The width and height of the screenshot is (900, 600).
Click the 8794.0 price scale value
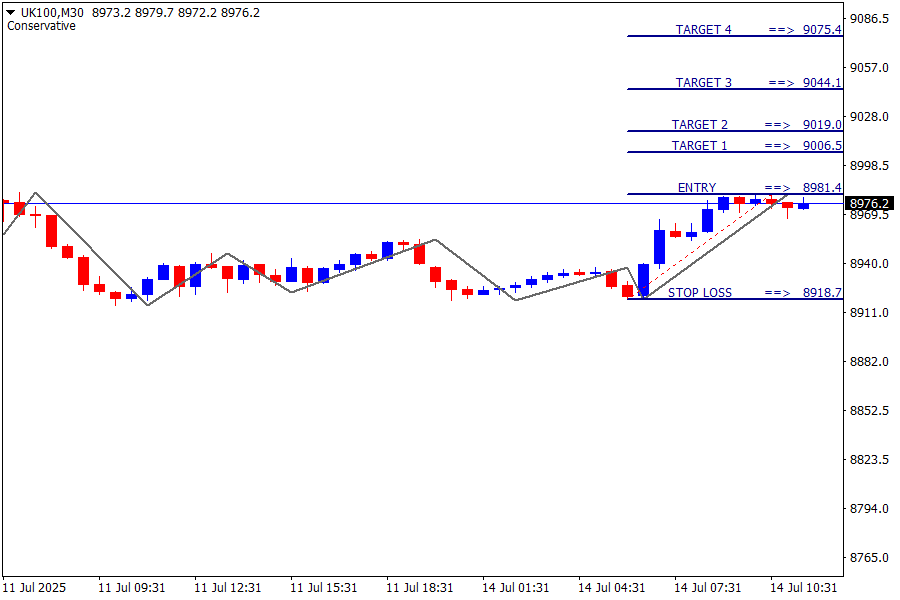pyautogui.click(x=869, y=509)
